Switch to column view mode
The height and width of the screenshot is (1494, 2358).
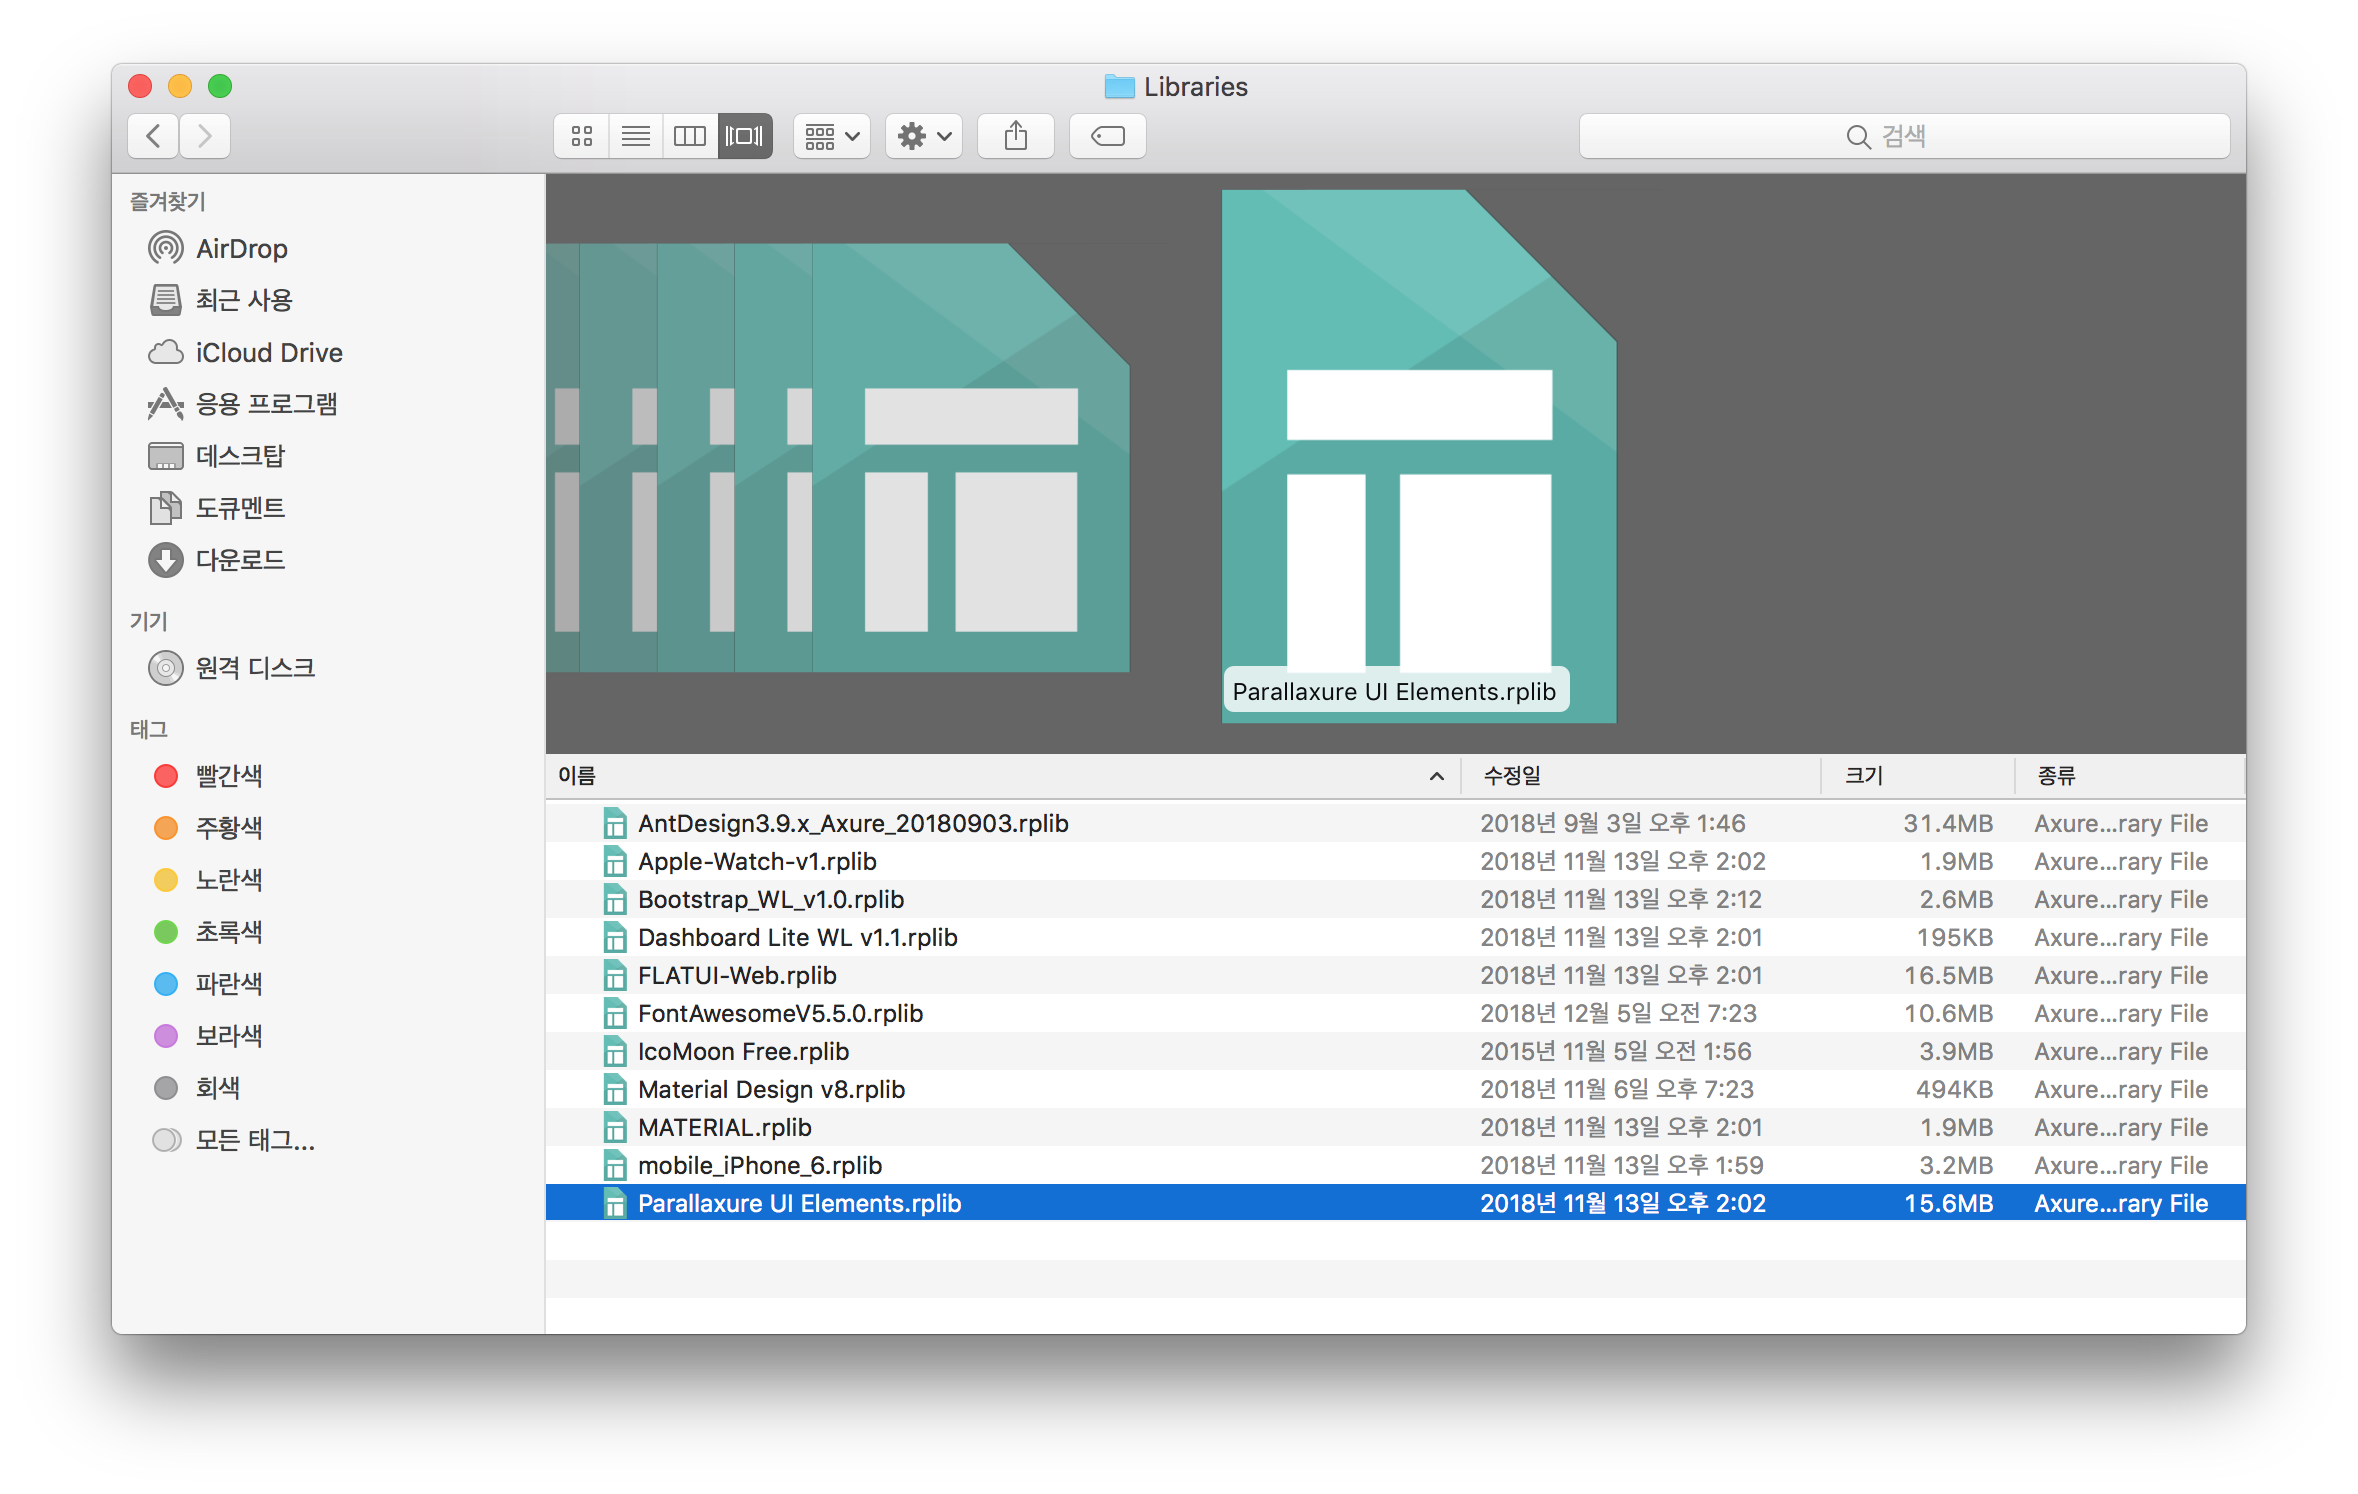tap(689, 136)
